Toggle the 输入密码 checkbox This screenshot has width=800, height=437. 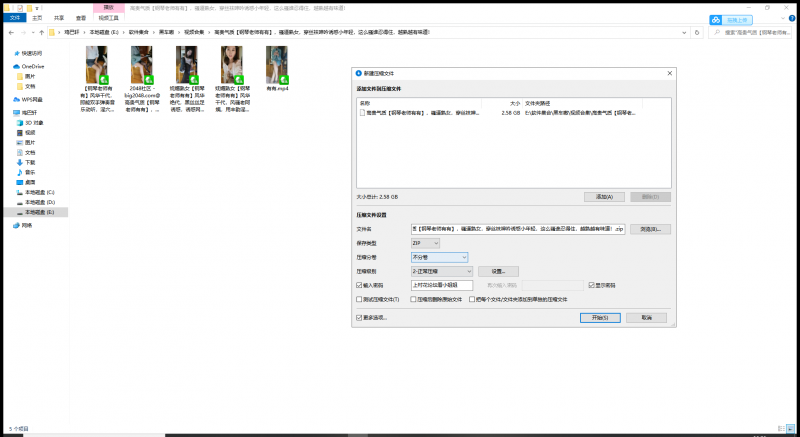(x=360, y=285)
